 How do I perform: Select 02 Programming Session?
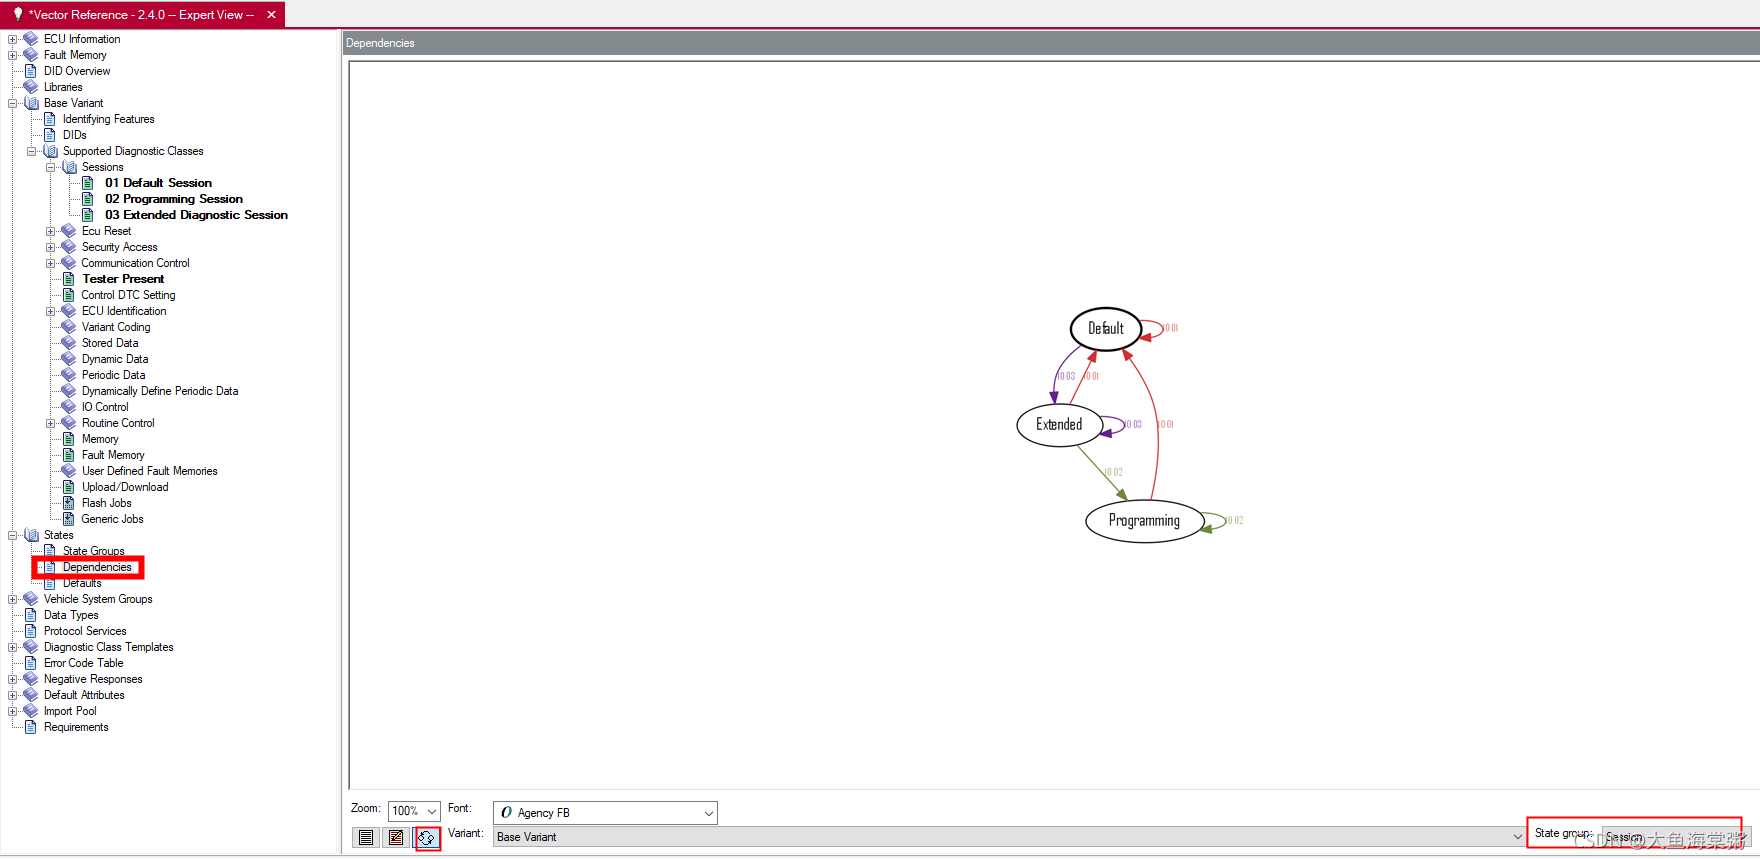174,199
